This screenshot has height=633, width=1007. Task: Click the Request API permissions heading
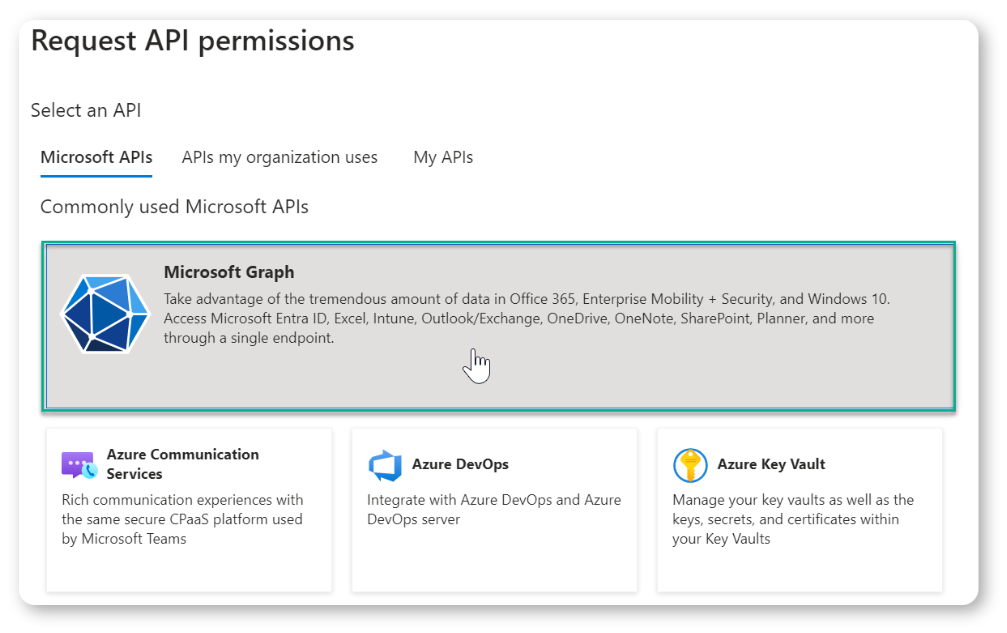click(x=193, y=41)
